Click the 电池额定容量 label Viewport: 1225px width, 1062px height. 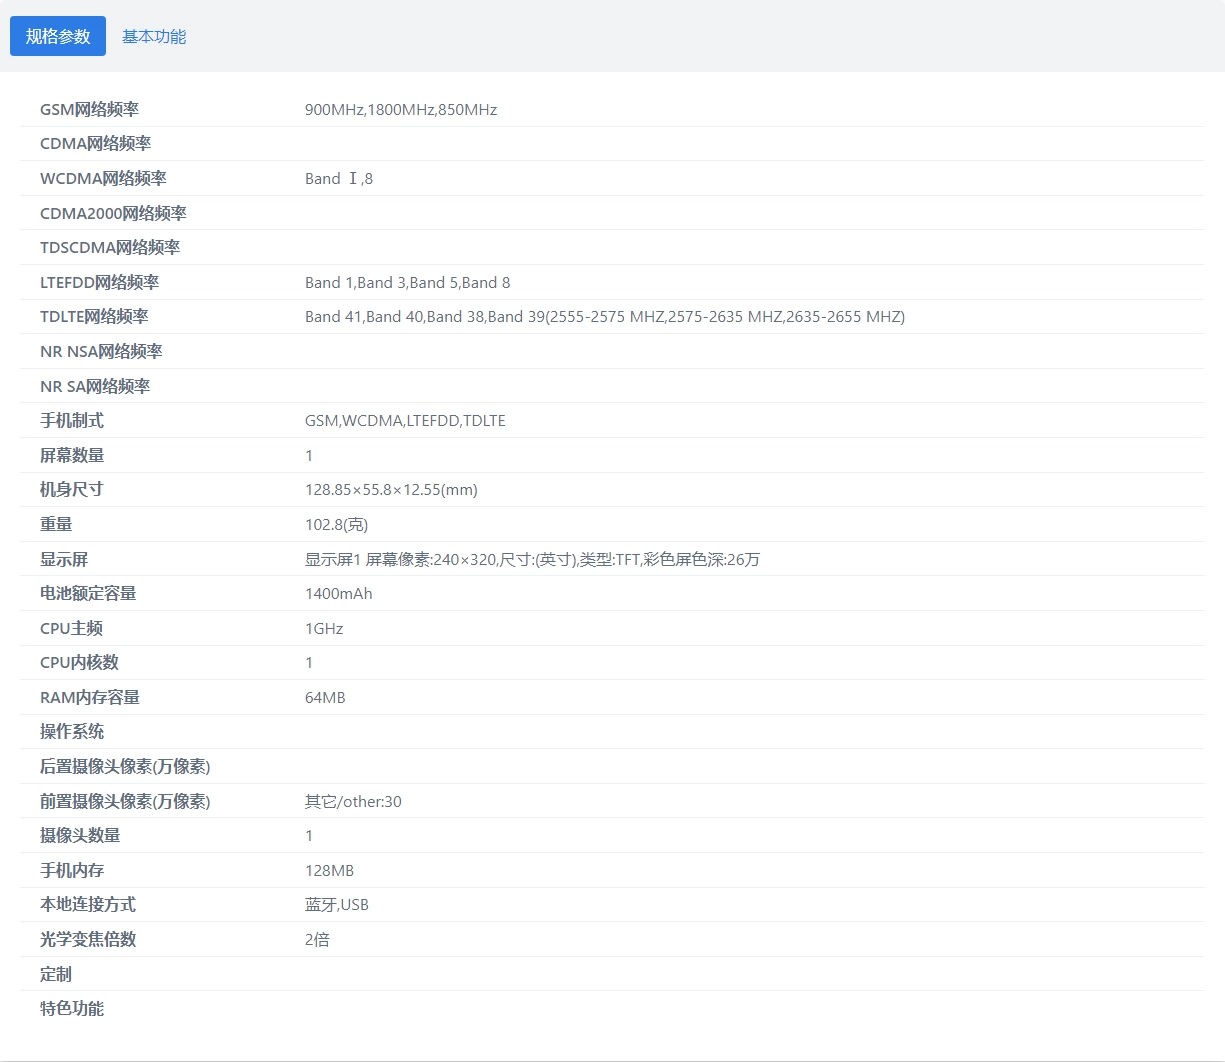pos(88,593)
